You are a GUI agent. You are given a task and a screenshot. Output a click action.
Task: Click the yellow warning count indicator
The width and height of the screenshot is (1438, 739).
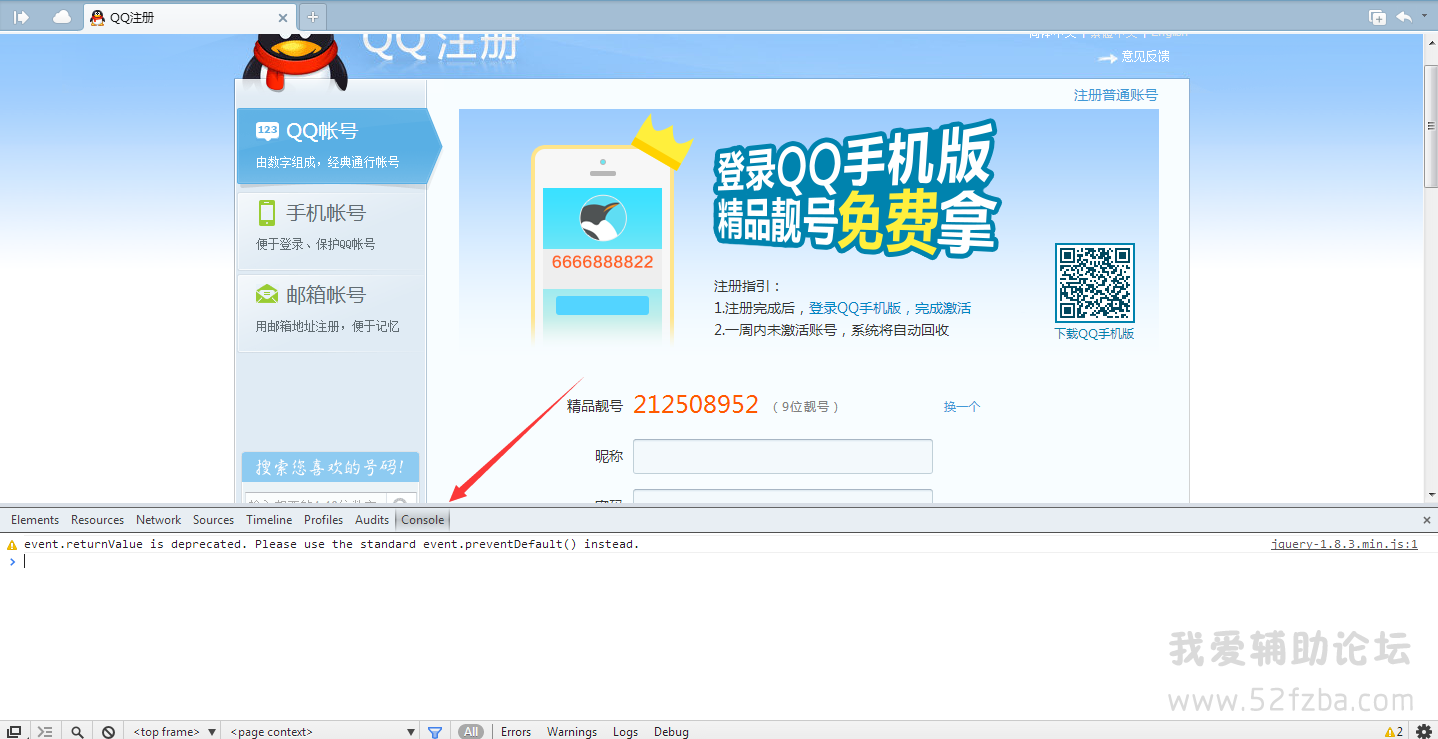pos(1393,731)
